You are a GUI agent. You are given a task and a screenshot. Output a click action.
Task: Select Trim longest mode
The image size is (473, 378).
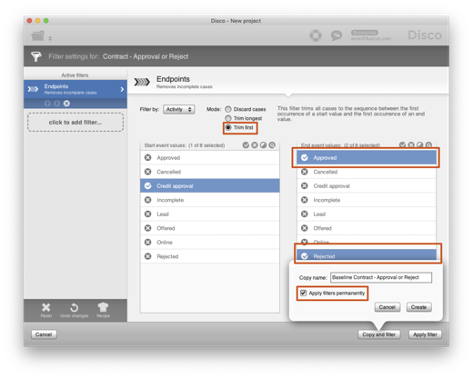click(228, 118)
